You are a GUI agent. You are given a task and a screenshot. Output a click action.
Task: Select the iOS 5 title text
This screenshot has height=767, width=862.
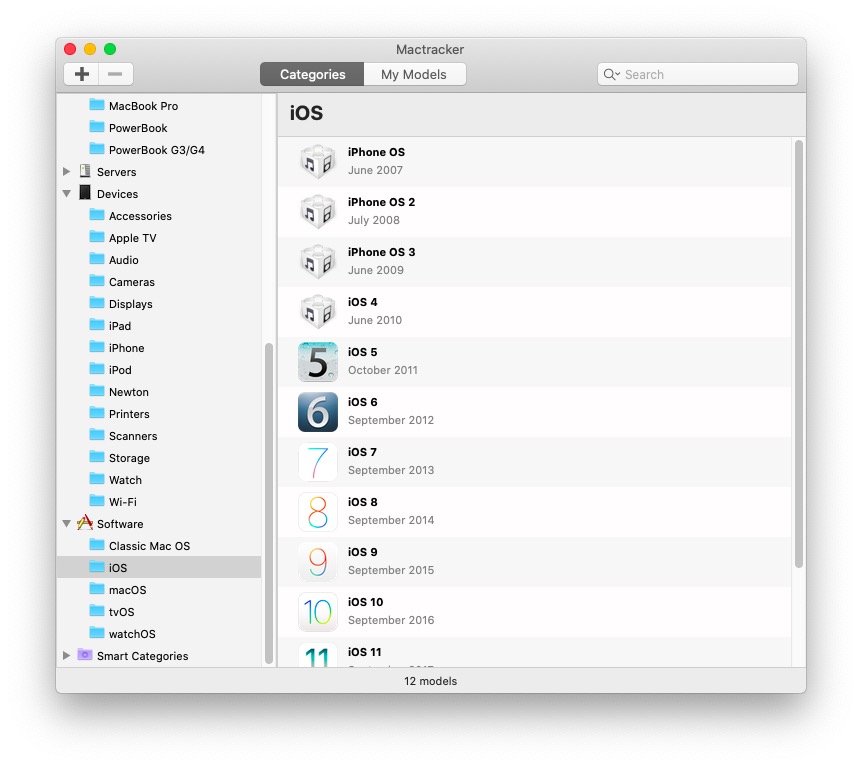click(362, 352)
